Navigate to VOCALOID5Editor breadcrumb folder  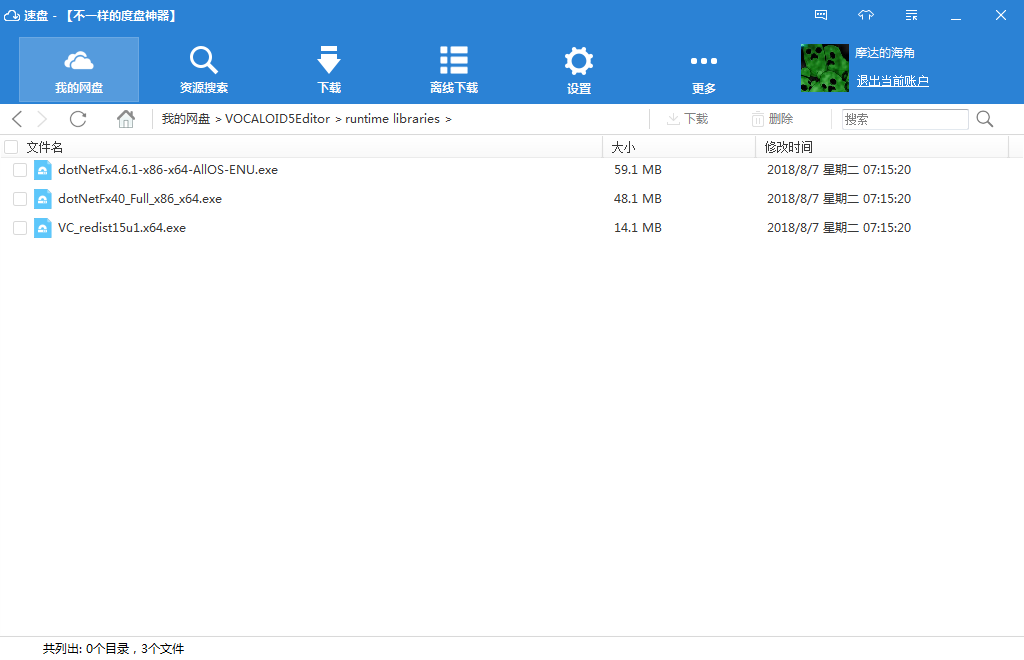278,119
